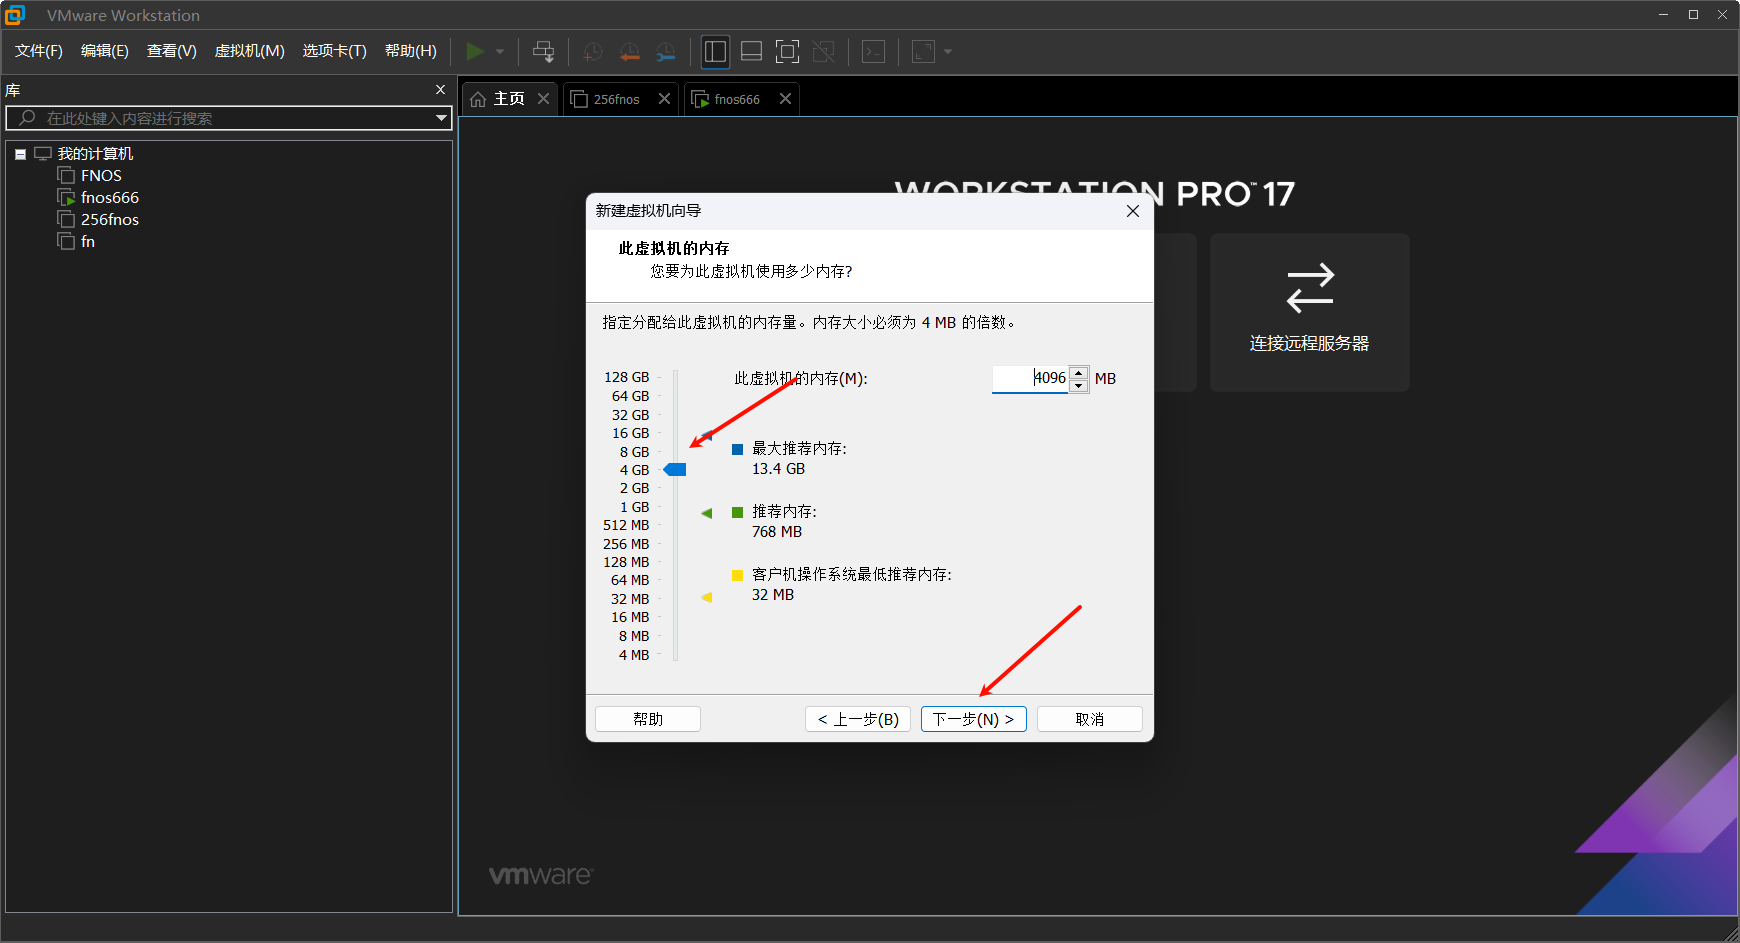The height and width of the screenshot is (943, 1740).
Task: Close the 主页 tab
Action: click(x=543, y=99)
